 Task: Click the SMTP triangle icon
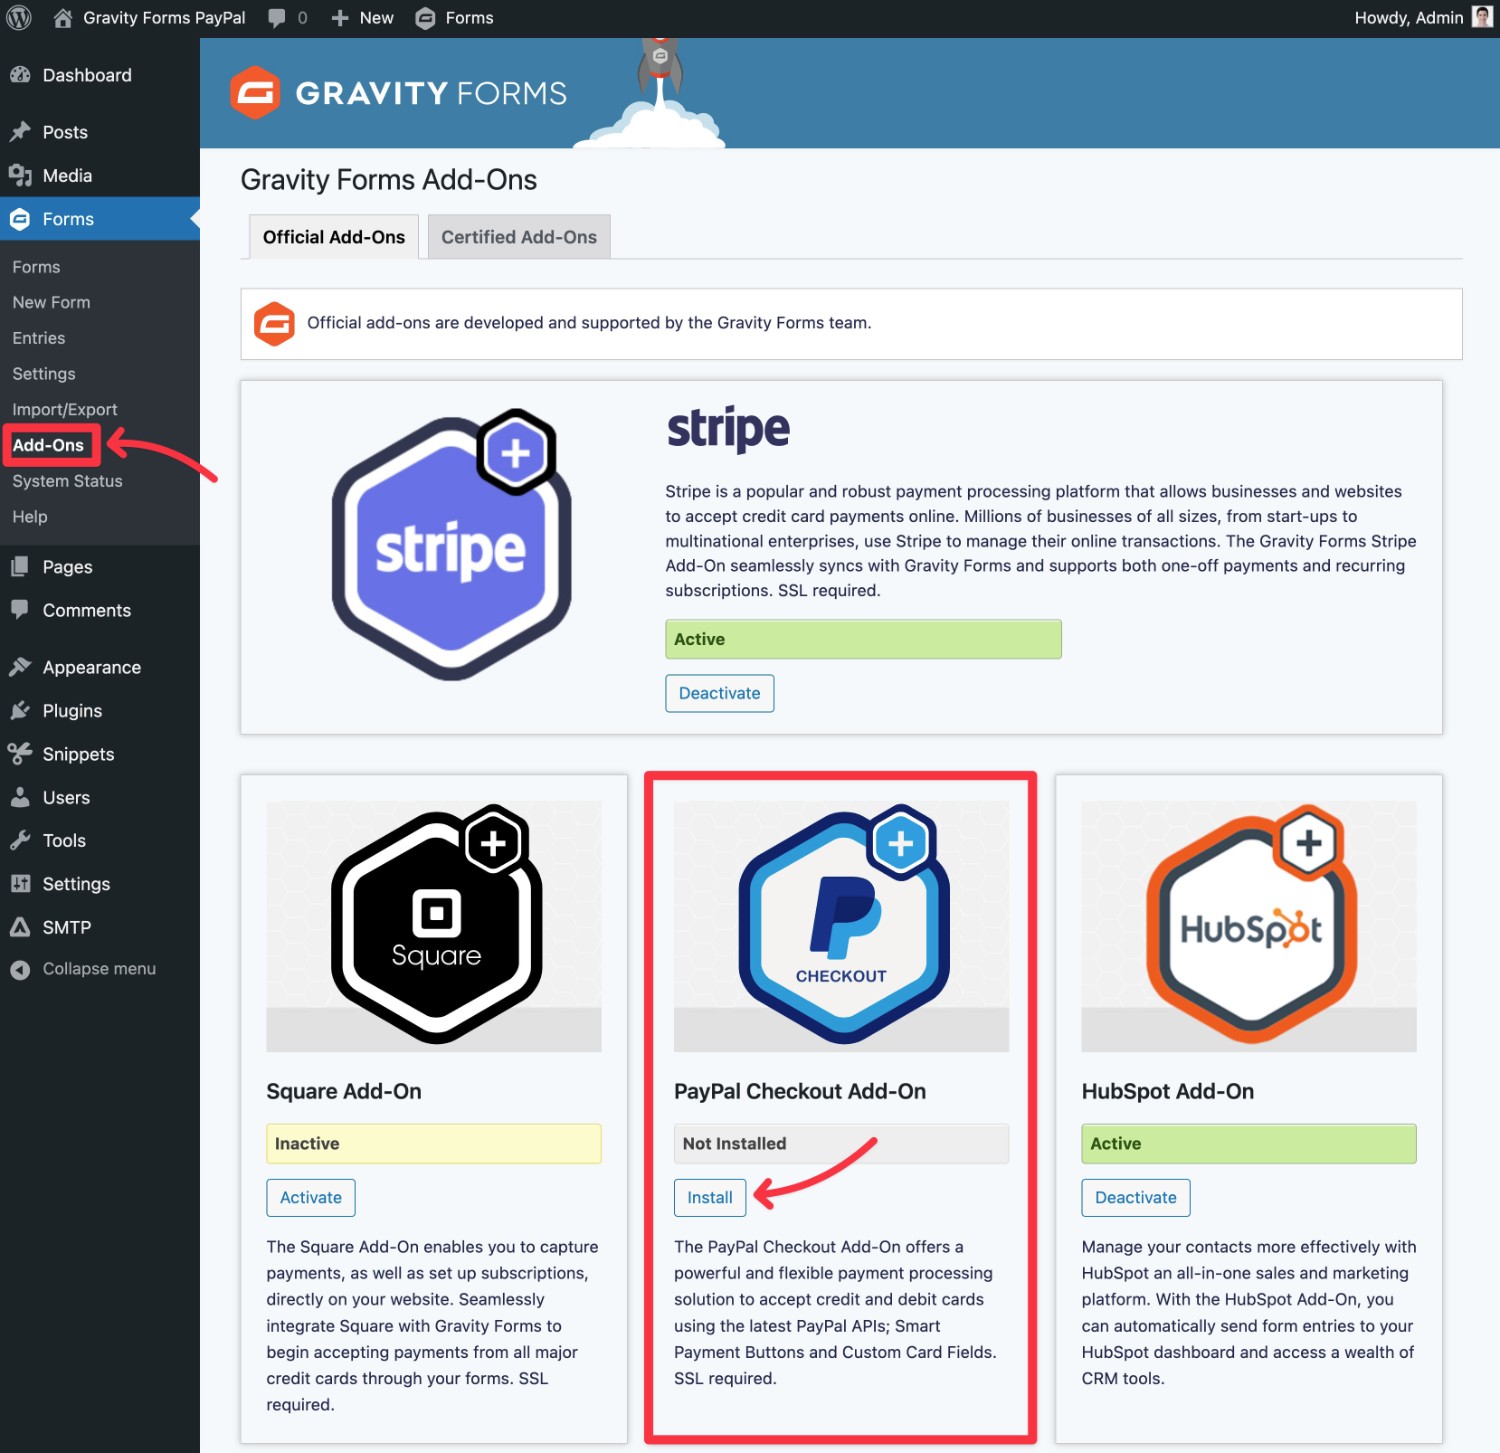coord(20,927)
